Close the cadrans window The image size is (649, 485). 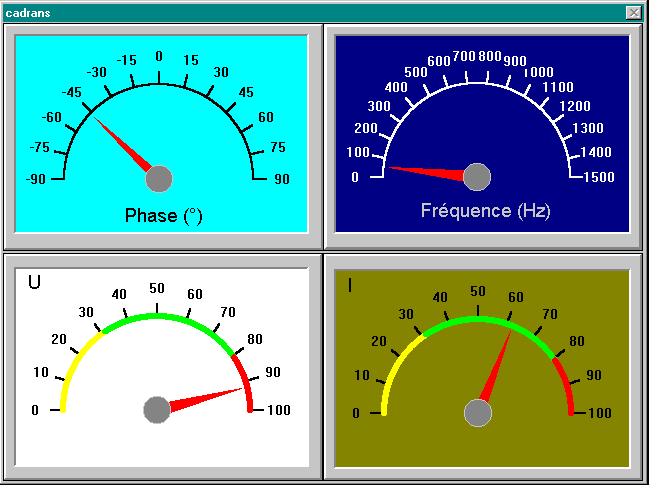coord(634,13)
